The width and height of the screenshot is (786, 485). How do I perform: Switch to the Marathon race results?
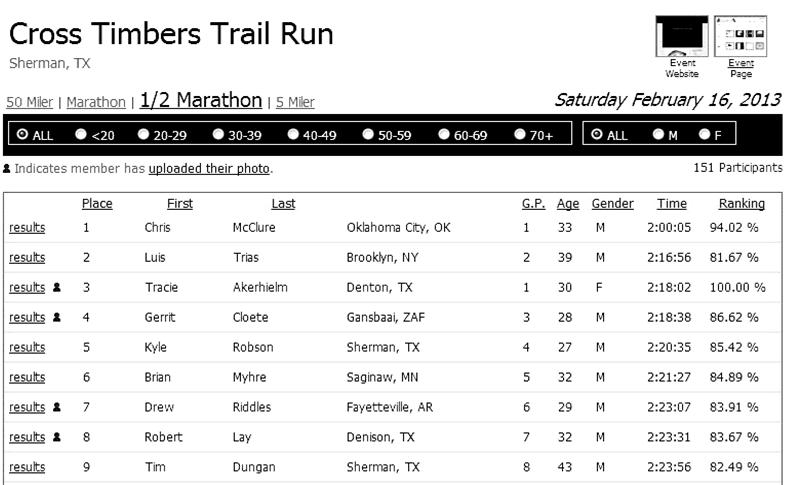[96, 102]
